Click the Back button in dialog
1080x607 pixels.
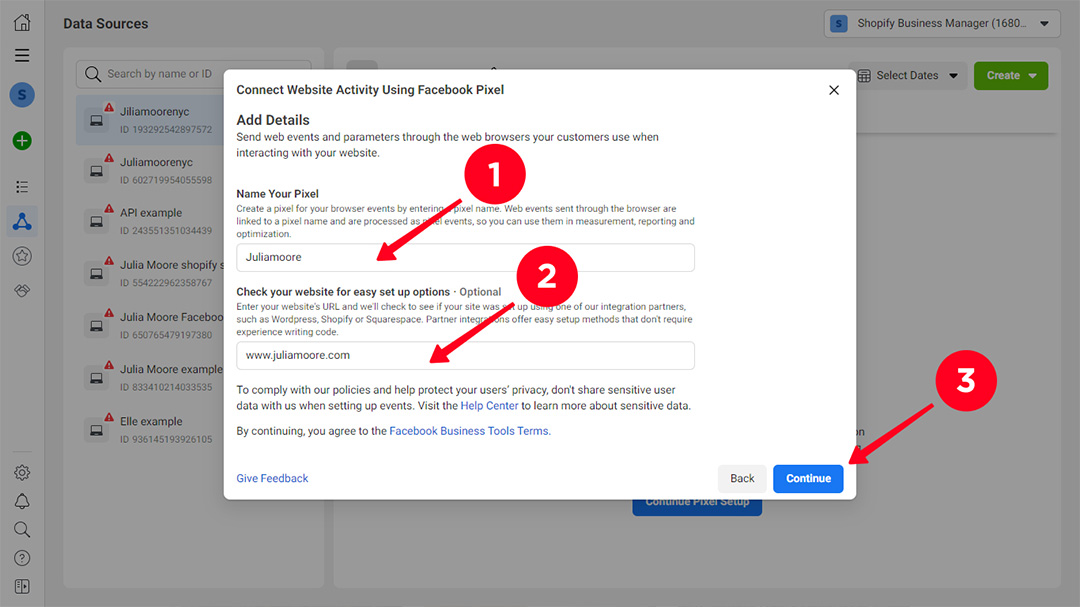pyautogui.click(x=742, y=479)
